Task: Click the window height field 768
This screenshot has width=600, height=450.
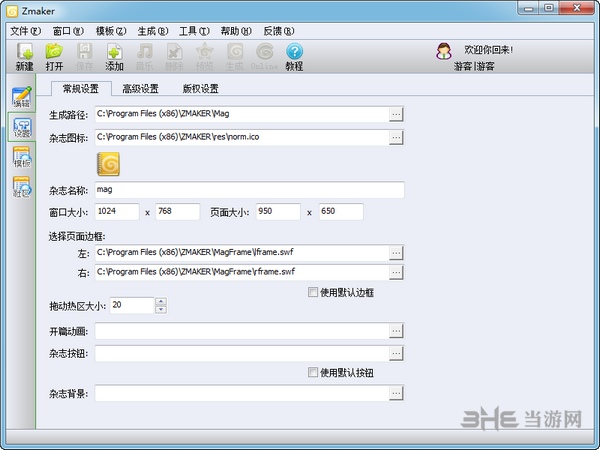Action: point(178,212)
